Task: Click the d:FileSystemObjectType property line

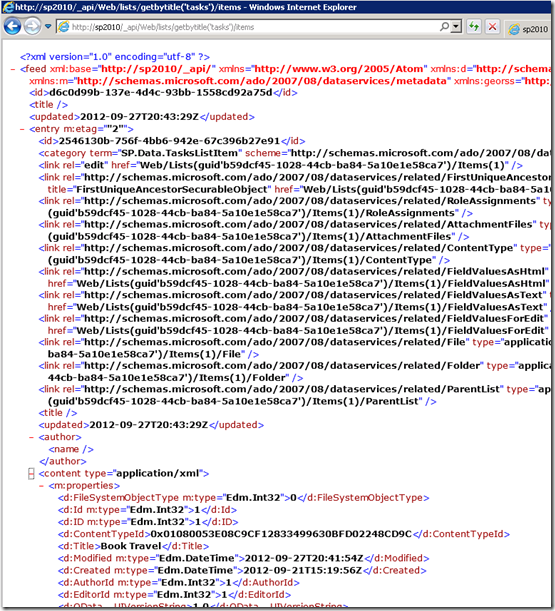Action: pyautogui.click(x=244, y=498)
